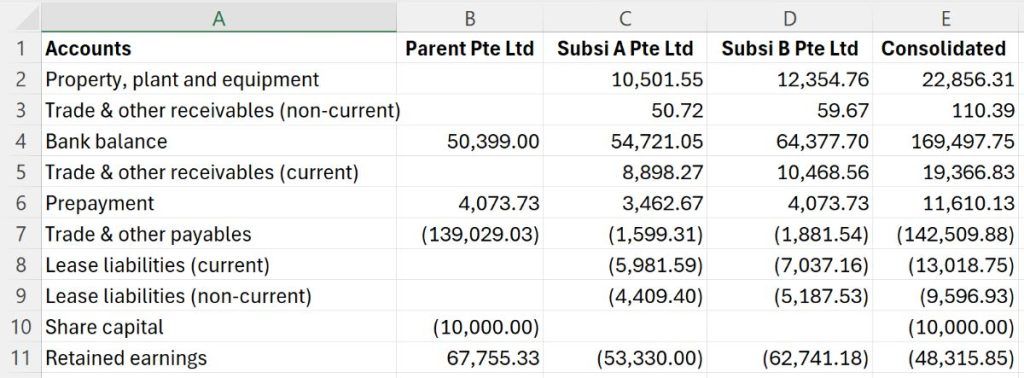
Task: Select column B header
Action: [x=470, y=18]
